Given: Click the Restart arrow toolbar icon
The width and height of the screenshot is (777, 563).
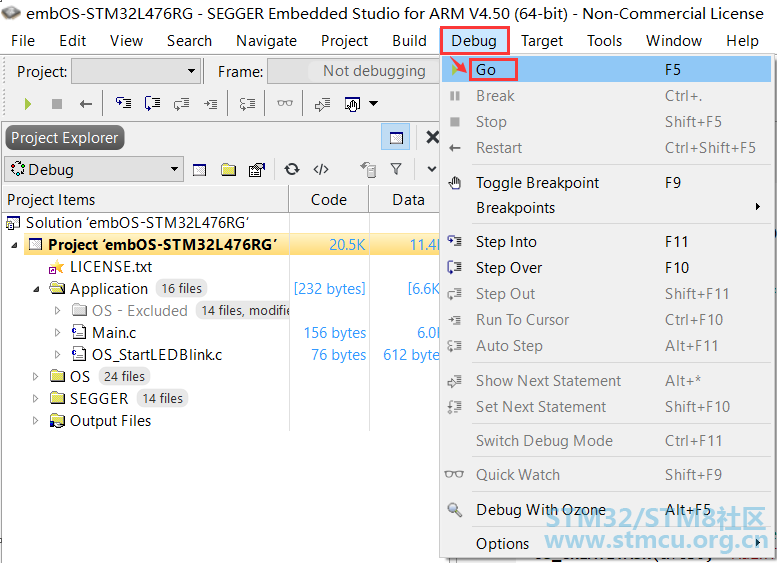Looking at the screenshot, I should (86, 104).
